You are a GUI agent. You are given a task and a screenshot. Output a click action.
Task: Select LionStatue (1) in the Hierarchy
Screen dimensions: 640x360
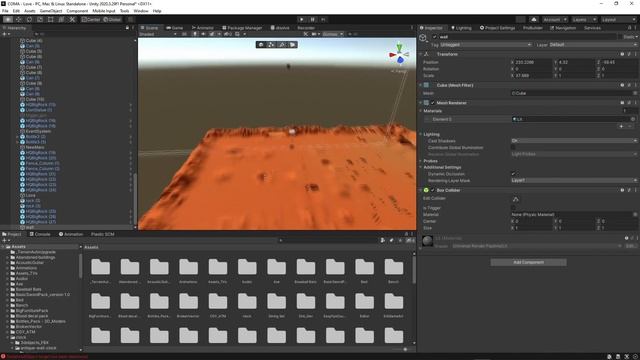tap(39, 110)
